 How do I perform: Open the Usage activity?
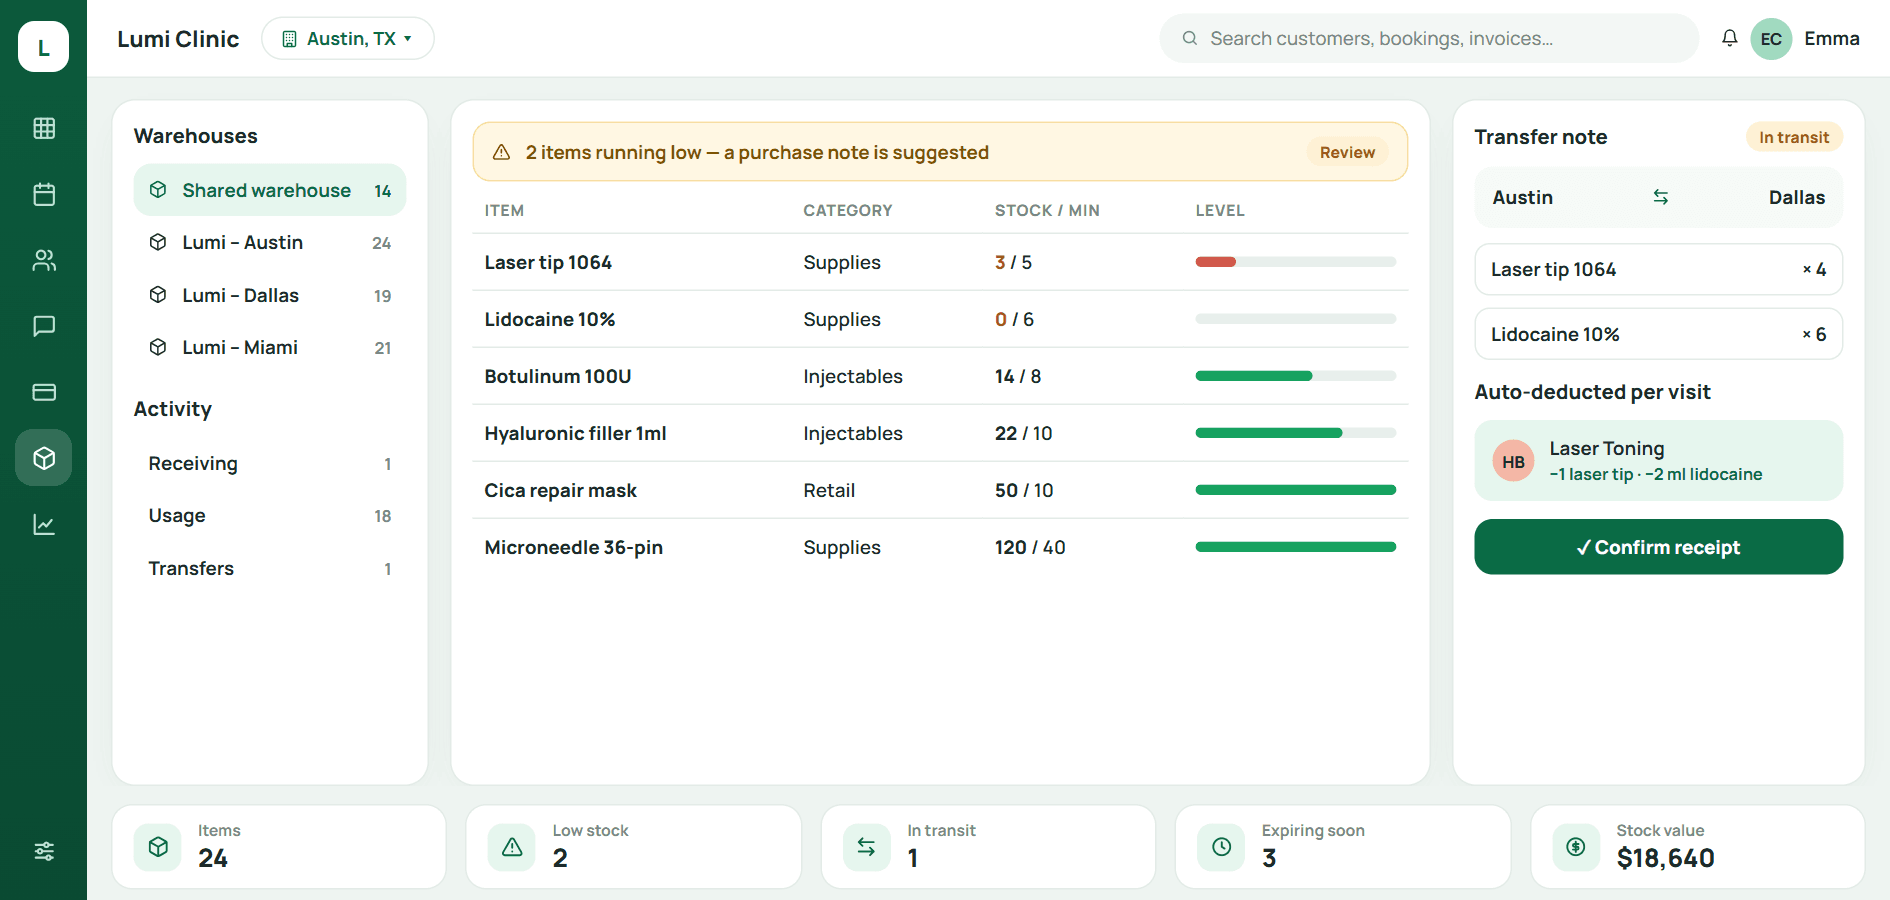click(270, 515)
